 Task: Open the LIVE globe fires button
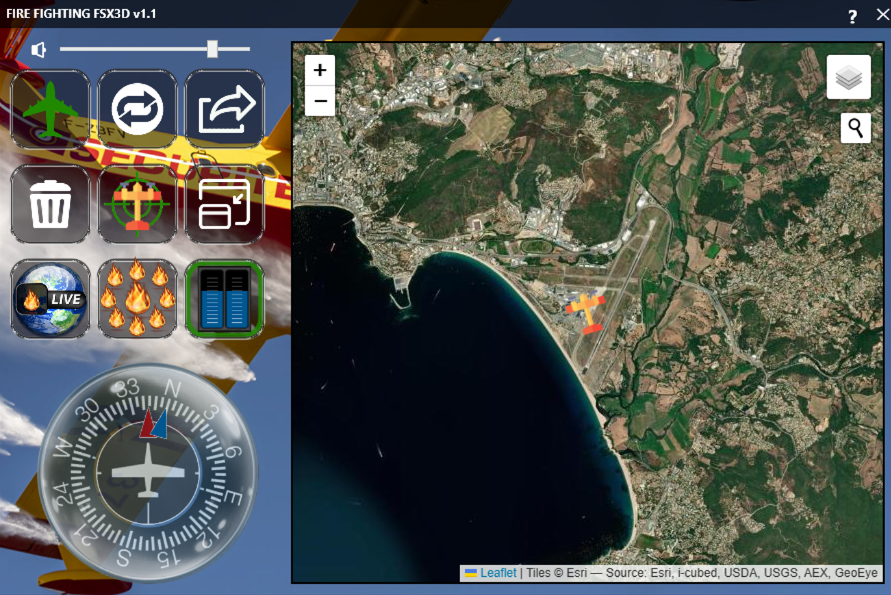(51, 299)
